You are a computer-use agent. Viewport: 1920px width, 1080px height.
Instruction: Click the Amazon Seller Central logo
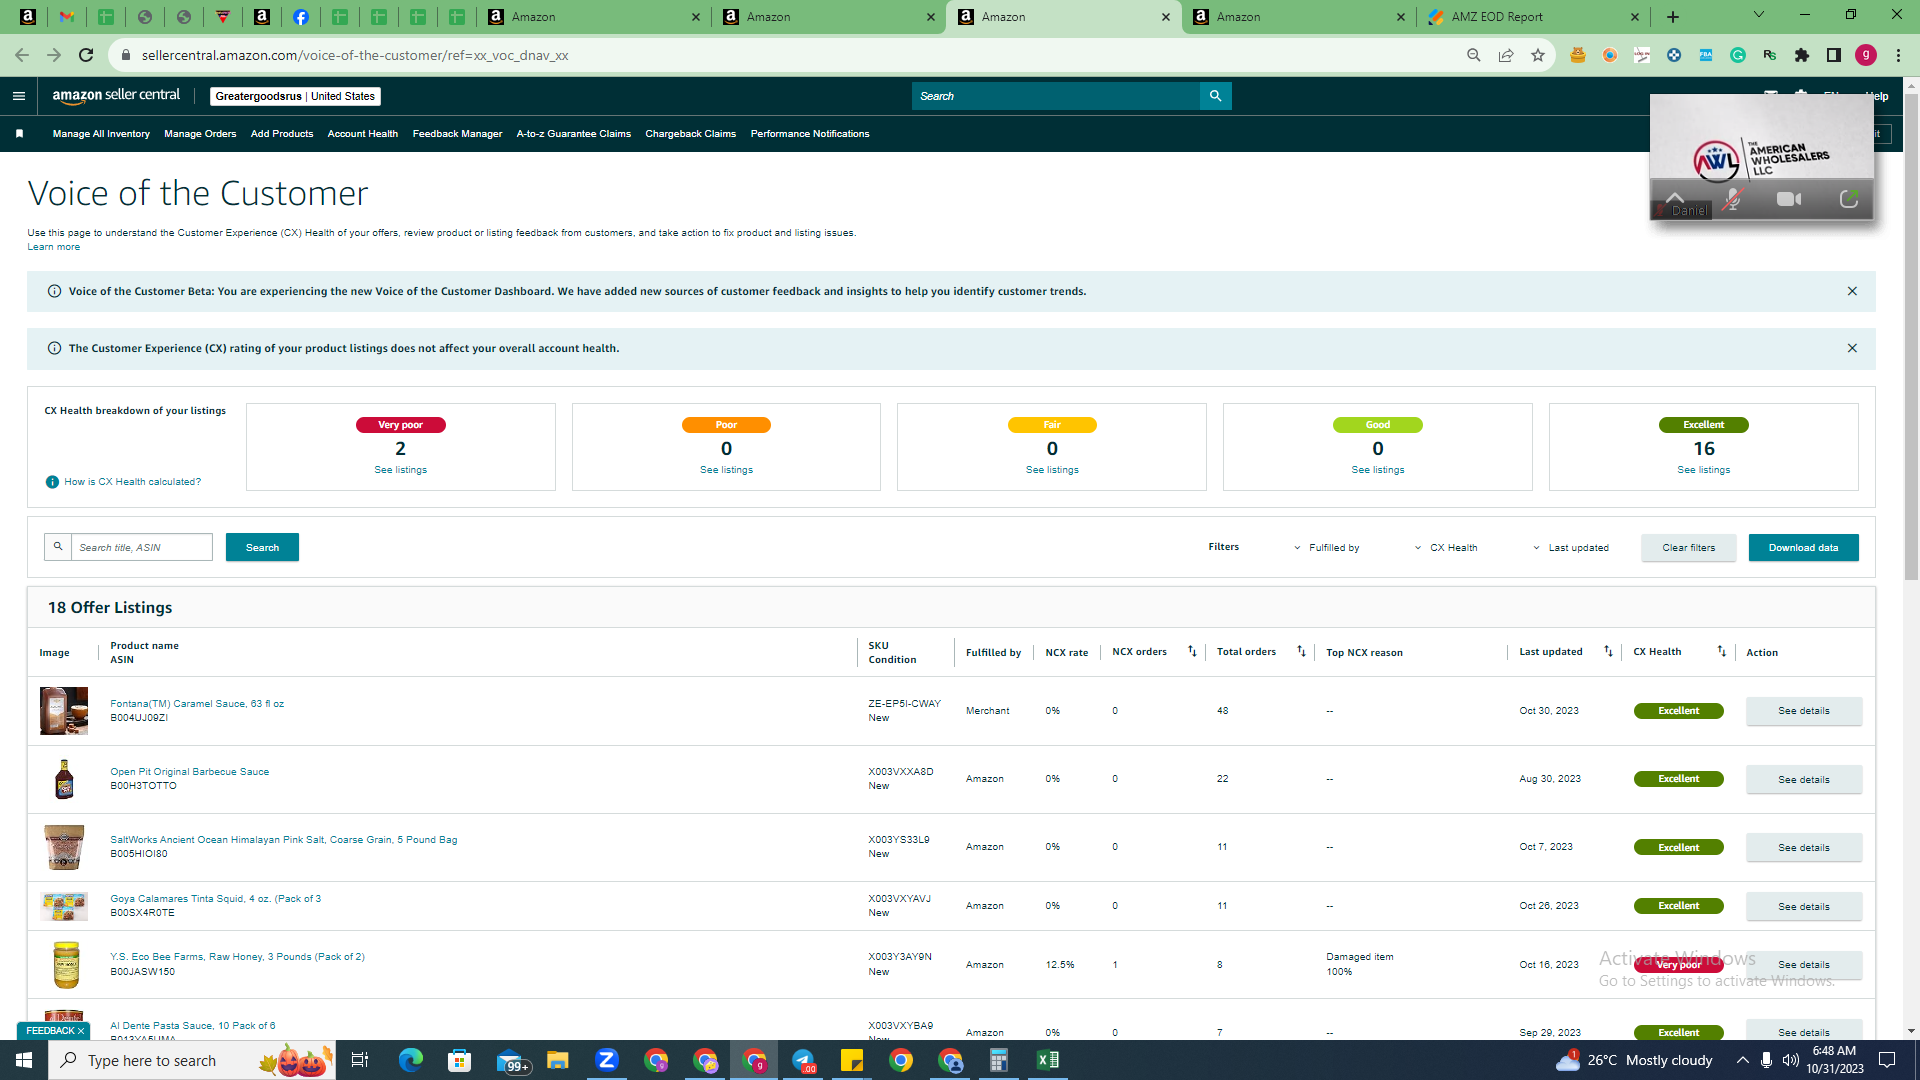click(116, 96)
